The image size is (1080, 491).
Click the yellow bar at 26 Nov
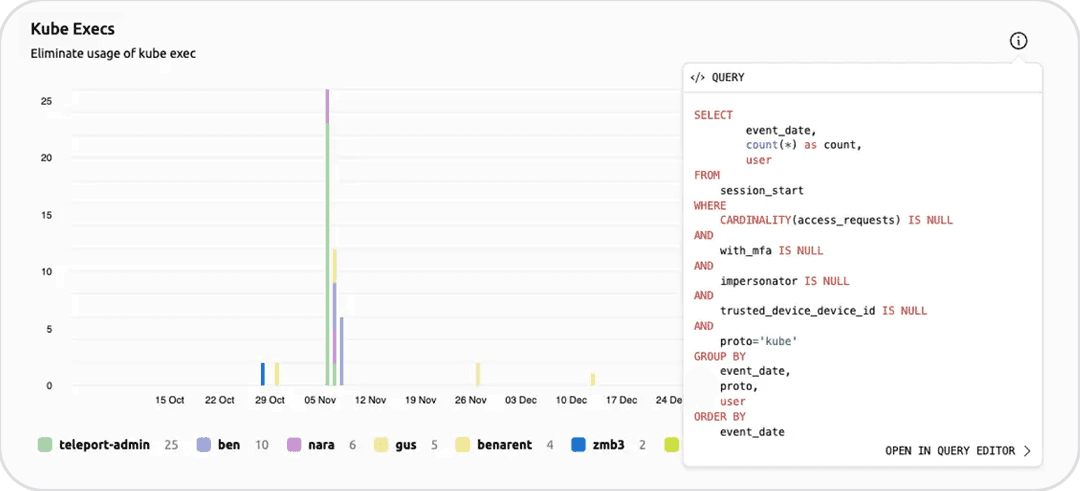478,374
